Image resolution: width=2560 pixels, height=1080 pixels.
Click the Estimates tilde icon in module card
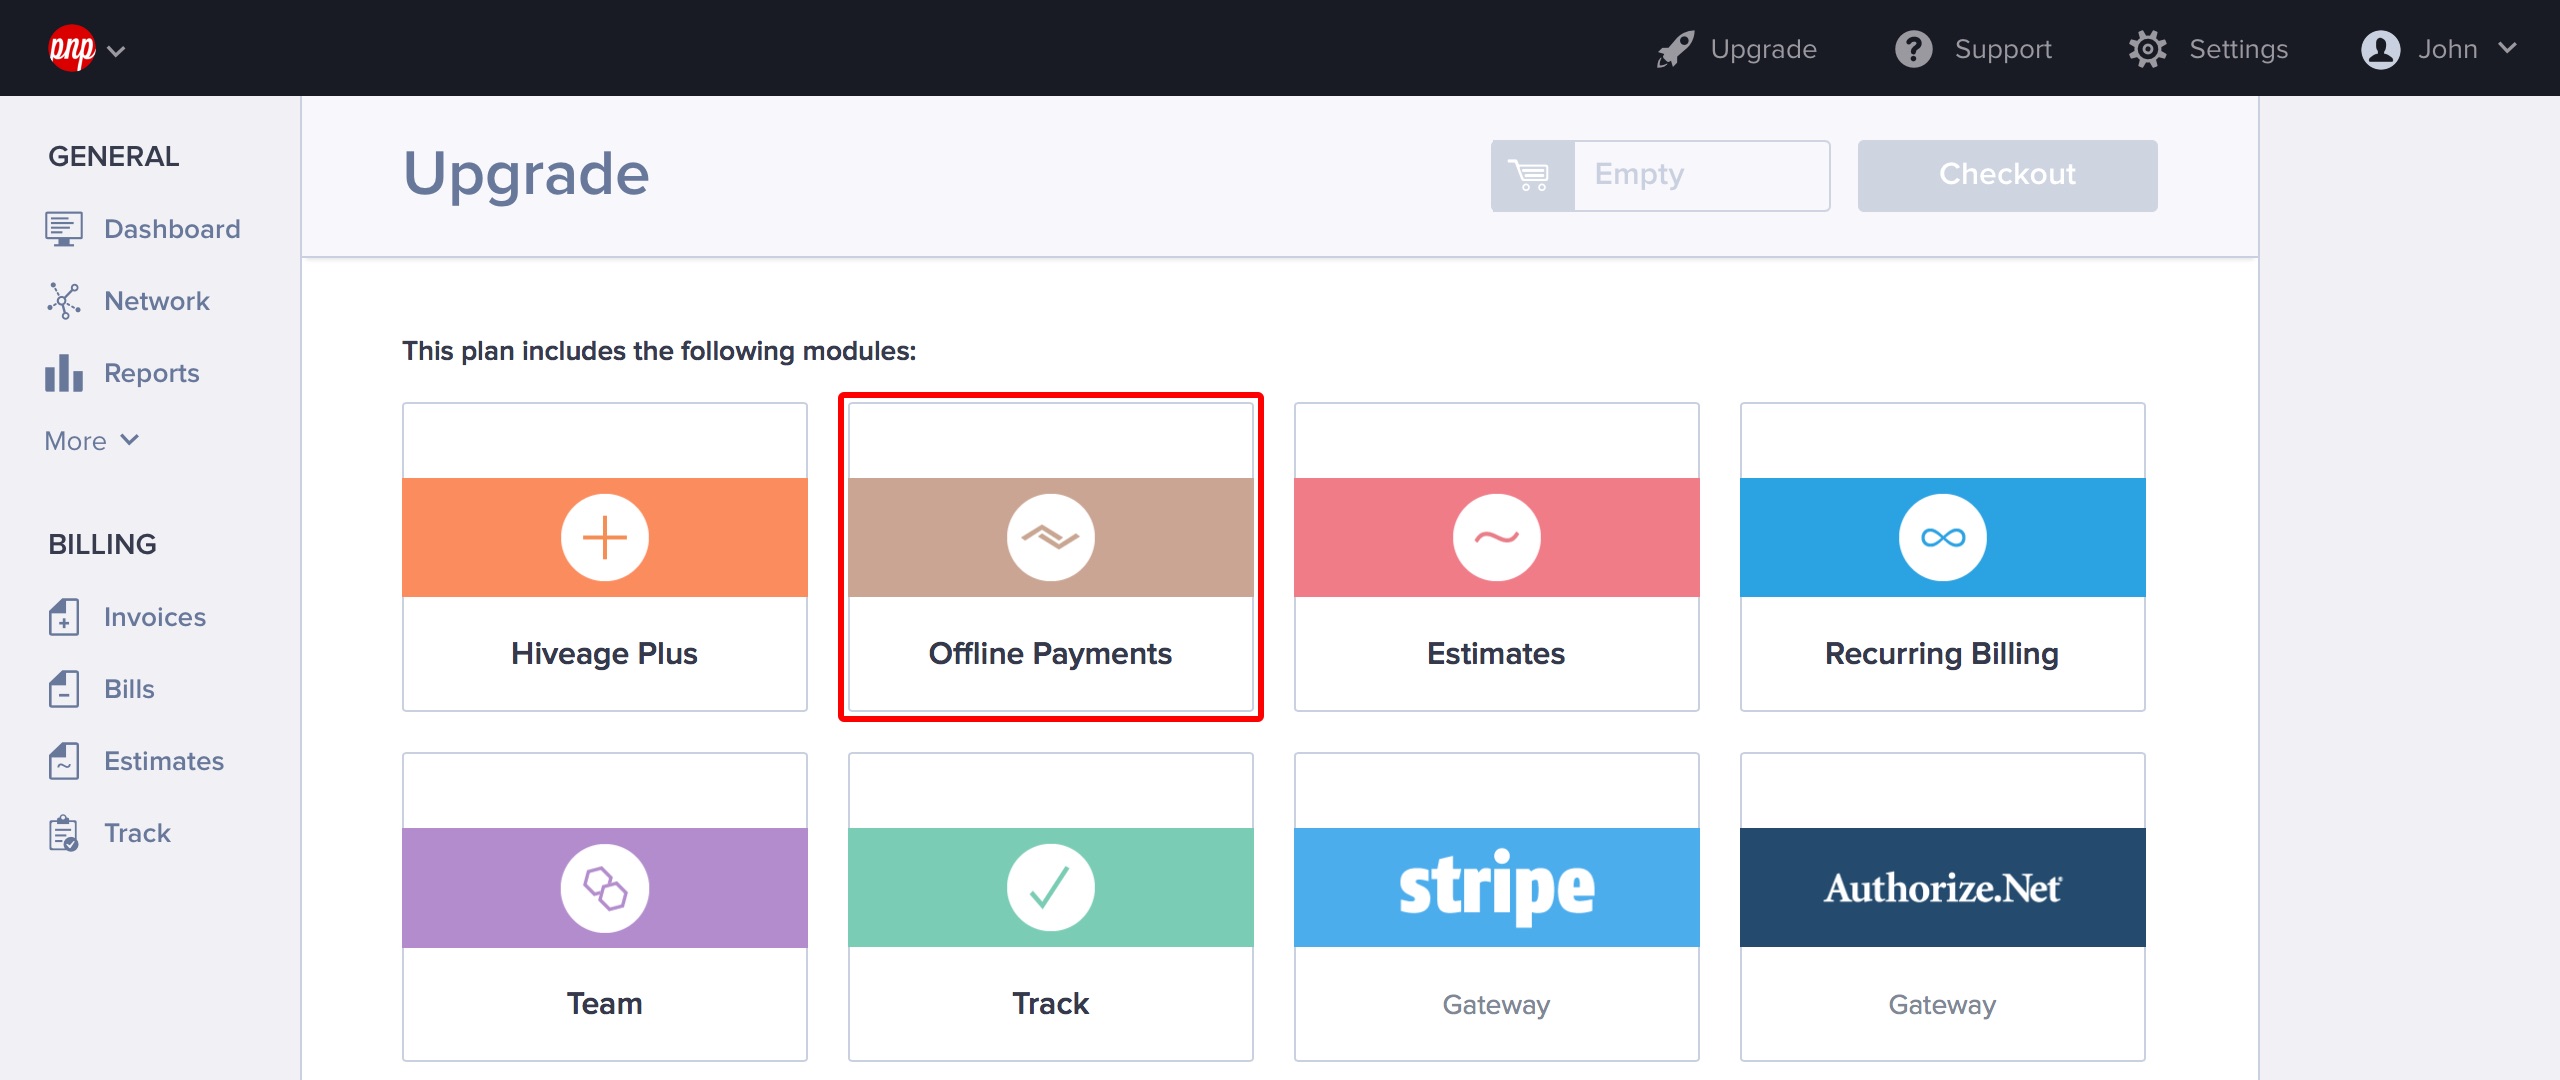click(x=1496, y=538)
